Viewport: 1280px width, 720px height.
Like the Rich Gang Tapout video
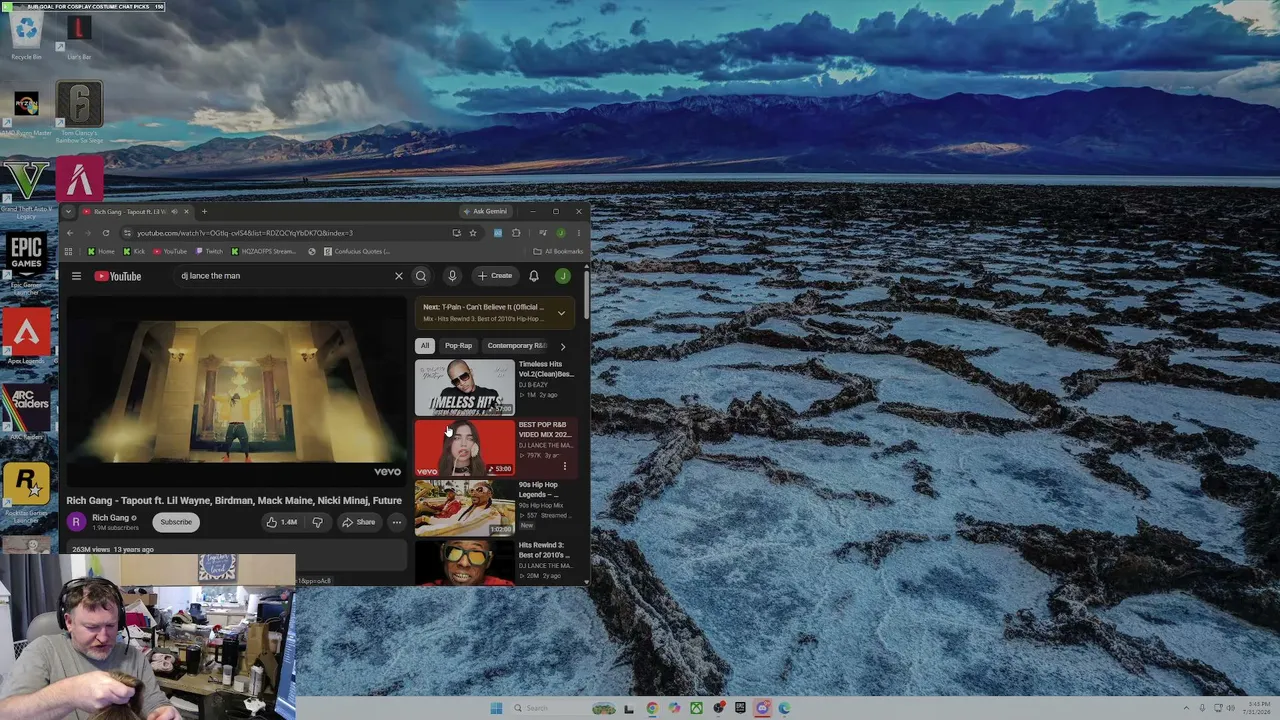coord(282,522)
